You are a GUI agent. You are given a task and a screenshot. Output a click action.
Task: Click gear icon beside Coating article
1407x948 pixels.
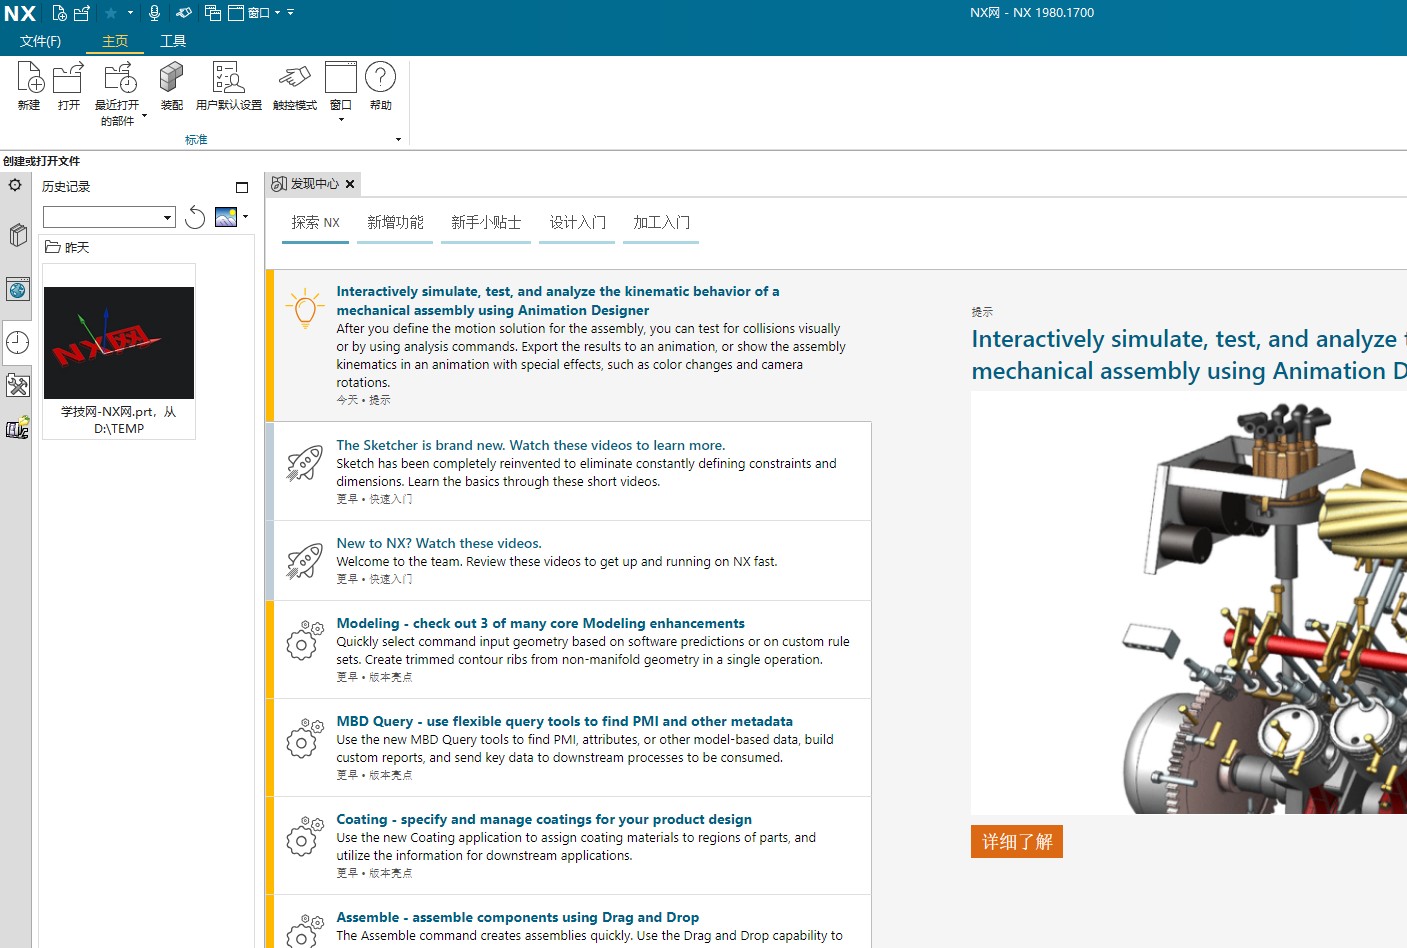click(x=305, y=837)
